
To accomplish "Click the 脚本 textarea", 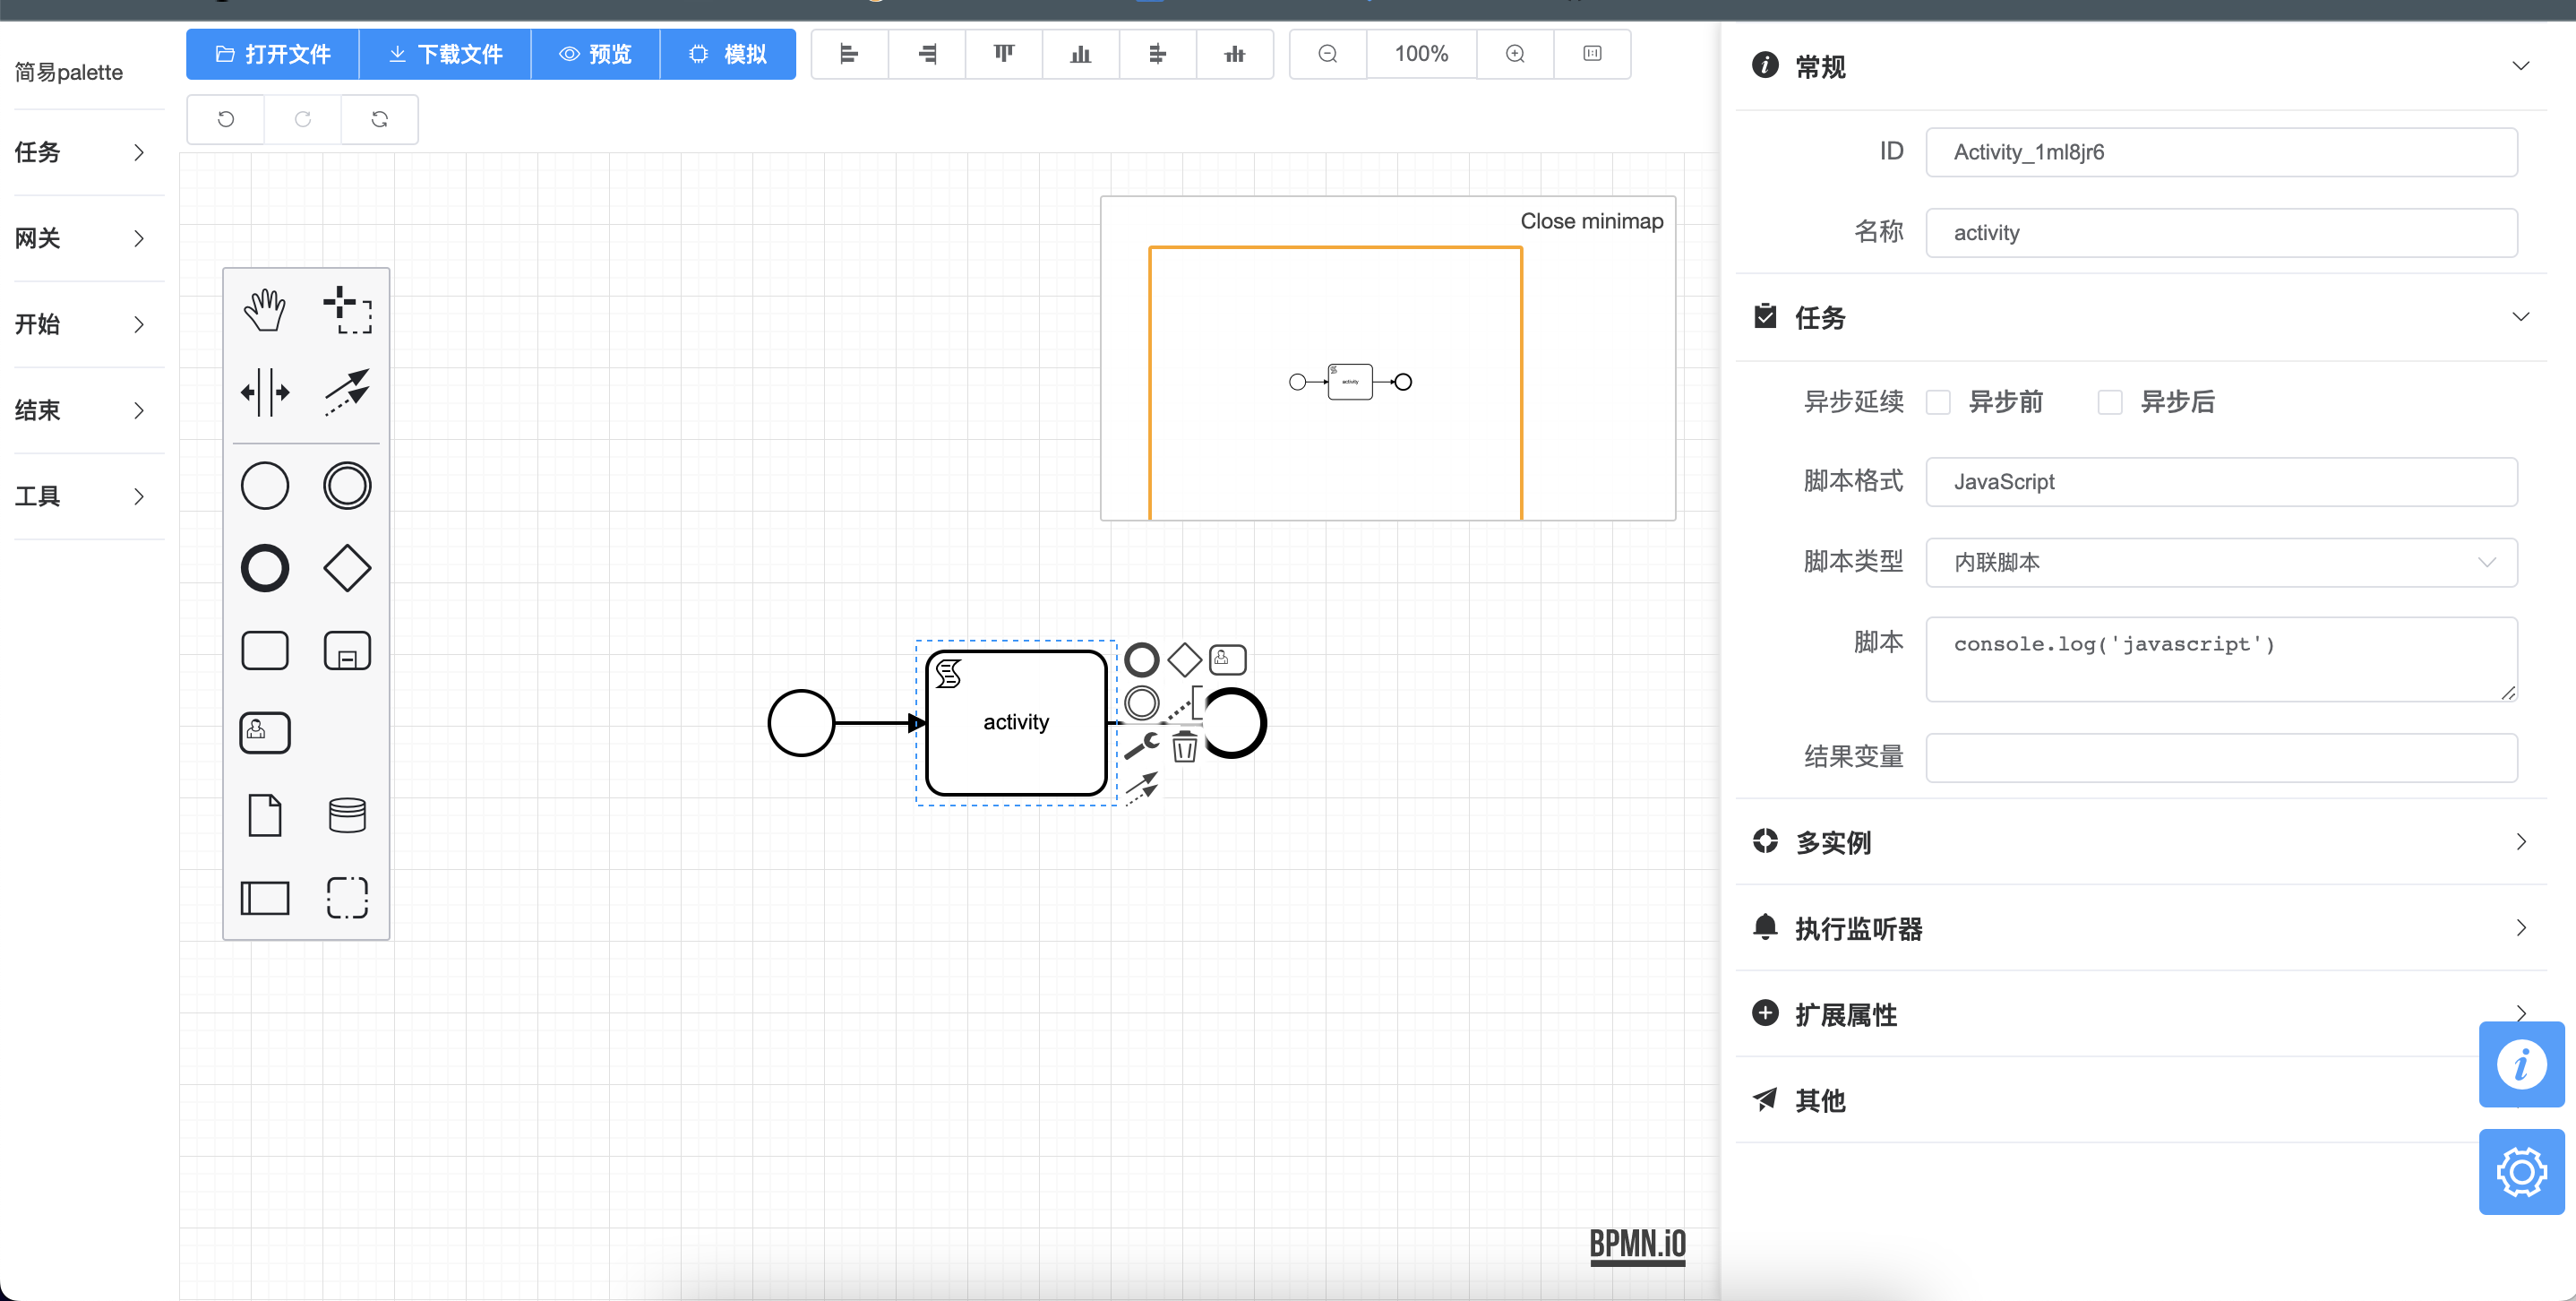I will (x=2221, y=659).
